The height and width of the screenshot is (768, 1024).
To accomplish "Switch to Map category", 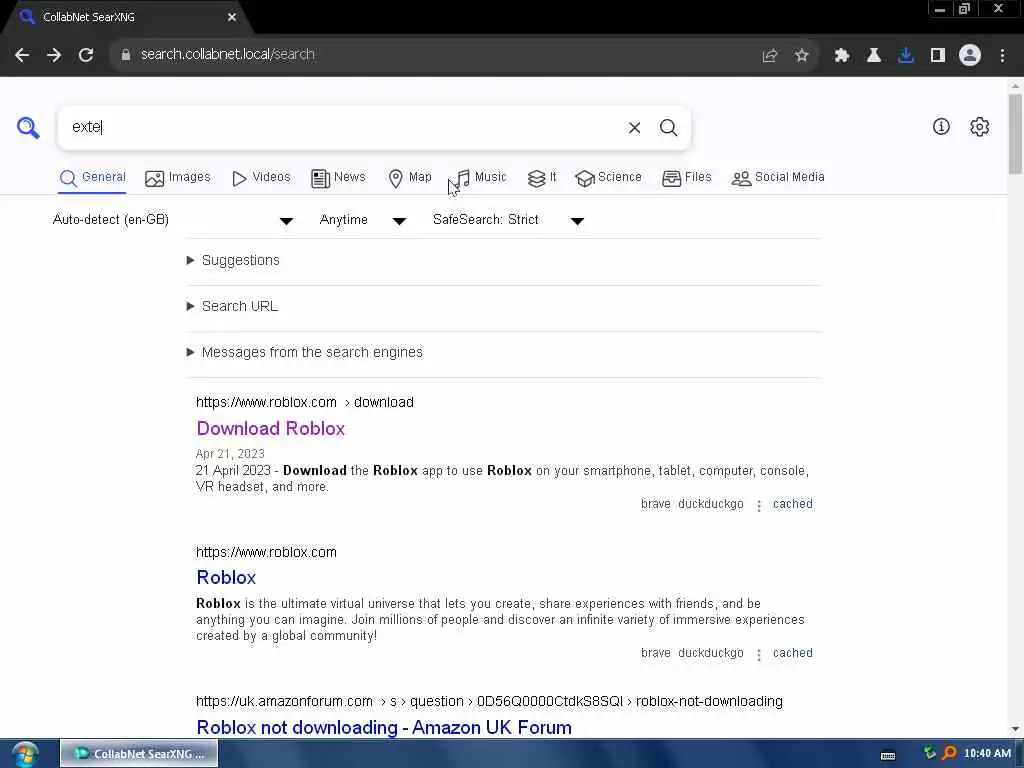I will [409, 178].
